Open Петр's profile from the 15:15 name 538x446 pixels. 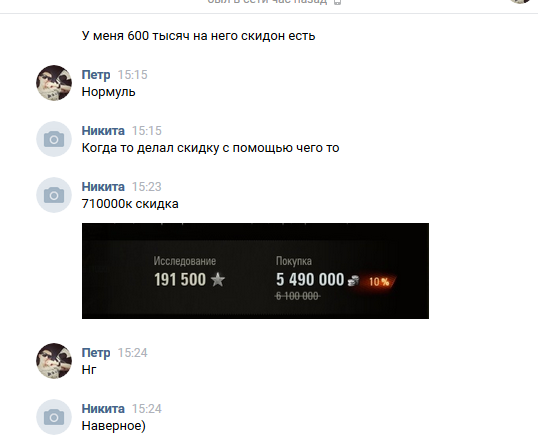tap(96, 75)
